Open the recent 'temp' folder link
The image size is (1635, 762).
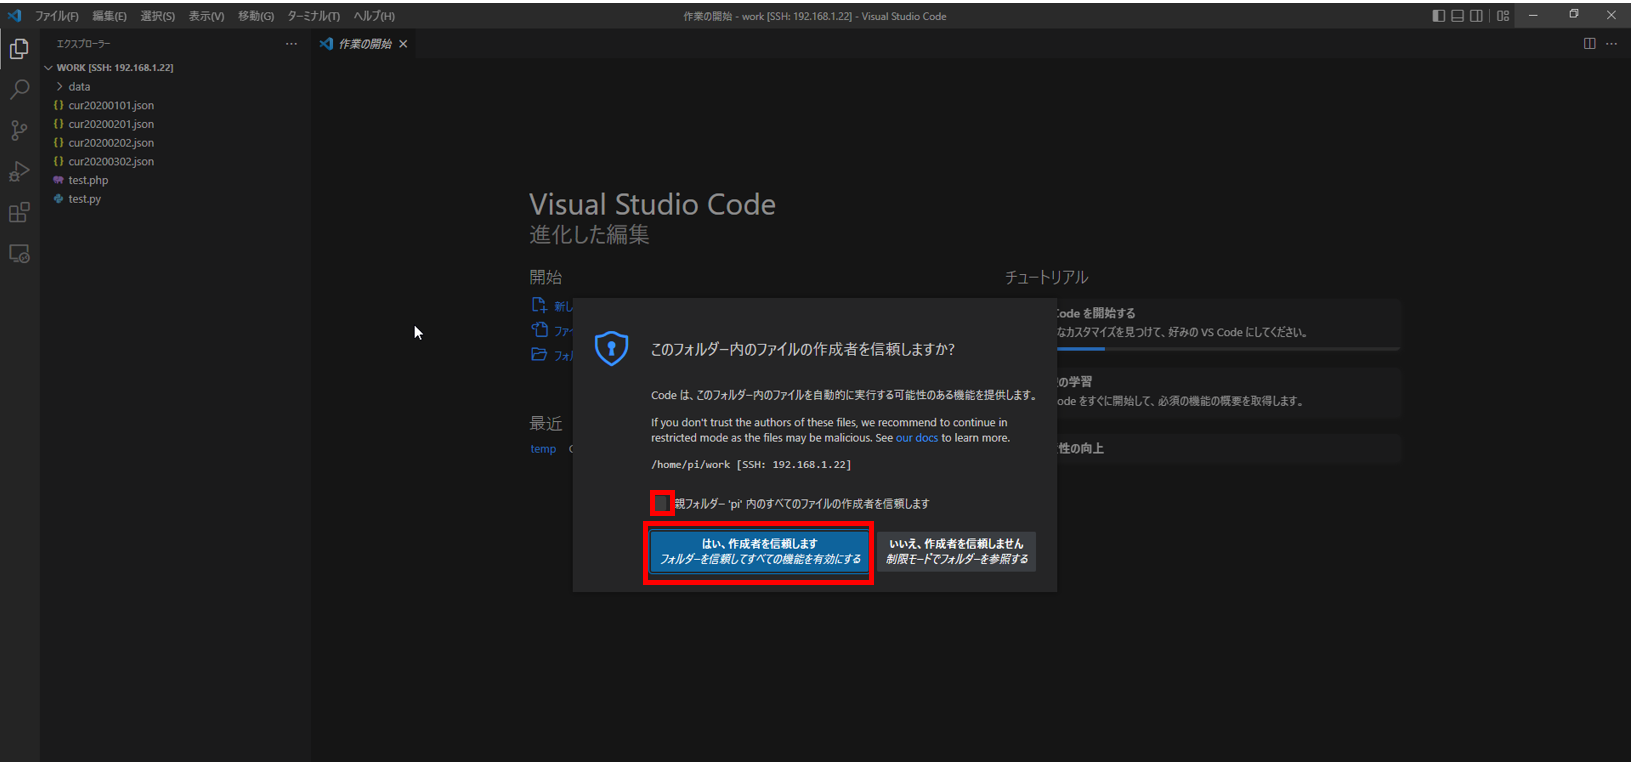pyautogui.click(x=543, y=449)
